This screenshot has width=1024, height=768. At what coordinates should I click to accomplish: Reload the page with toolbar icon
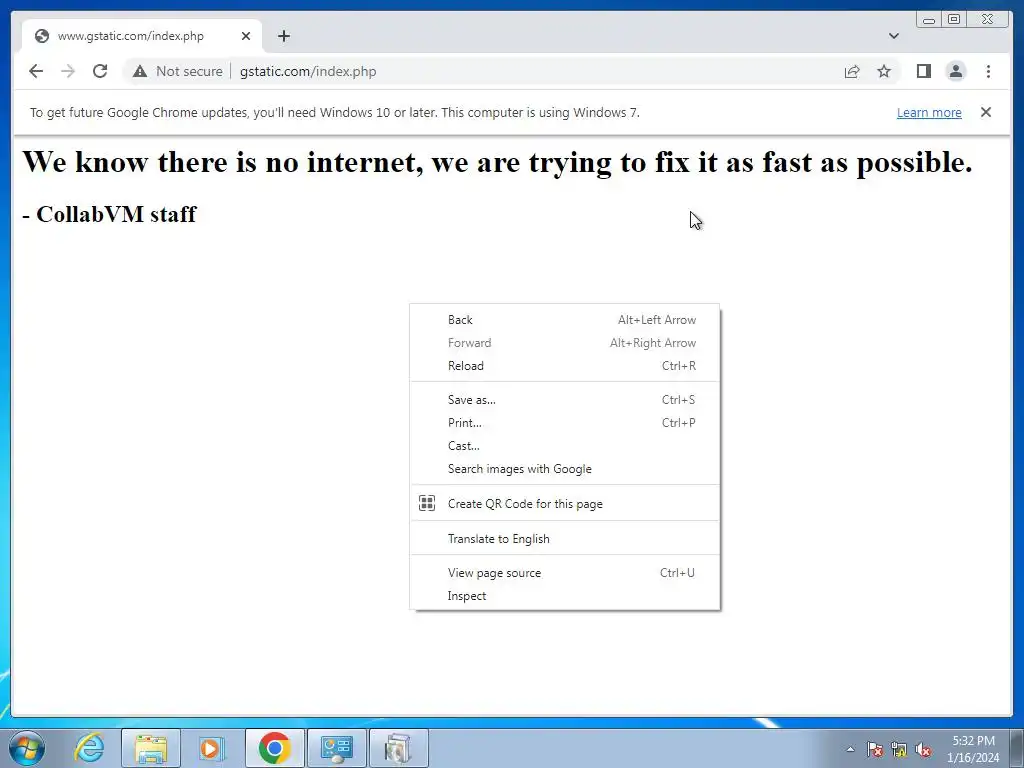(100, 71)
